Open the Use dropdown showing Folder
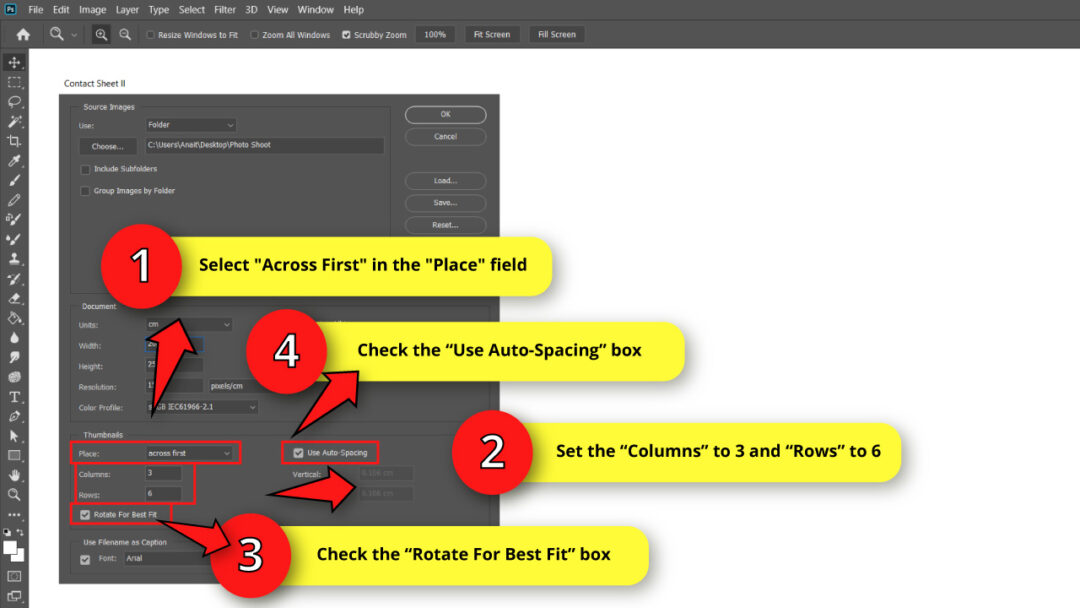This screenshot has width=1080, height=608. pos(190,124)
